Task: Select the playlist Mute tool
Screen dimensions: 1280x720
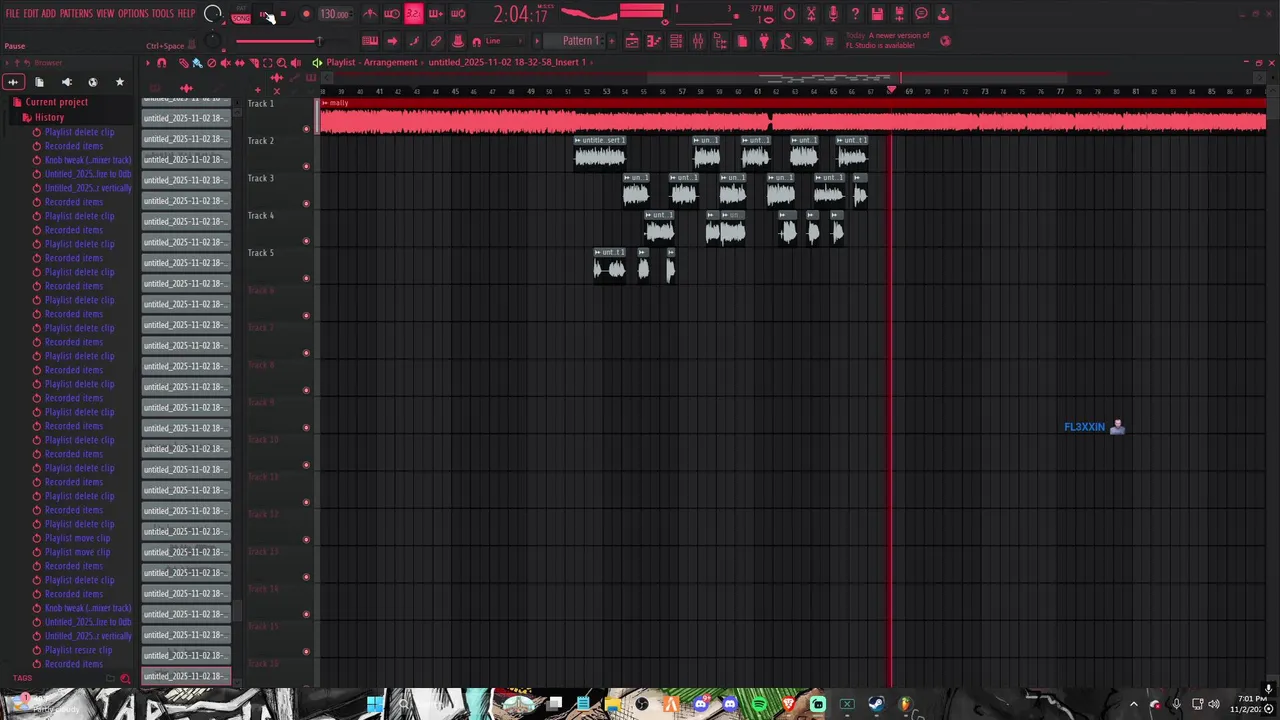Action: pyautogui.click(x=225, y=63)
